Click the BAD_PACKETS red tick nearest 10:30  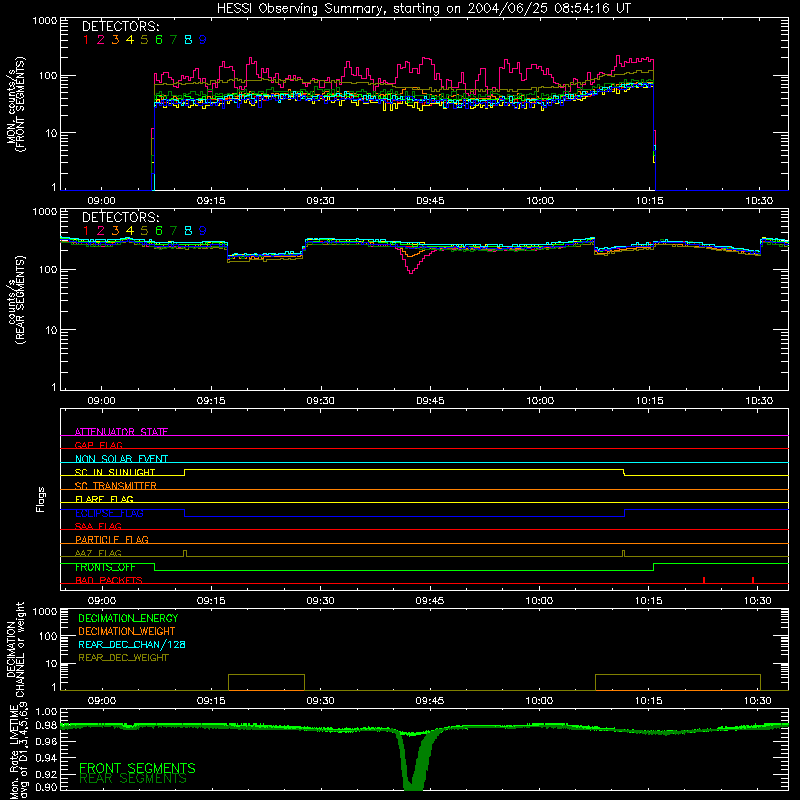(753, 580)
